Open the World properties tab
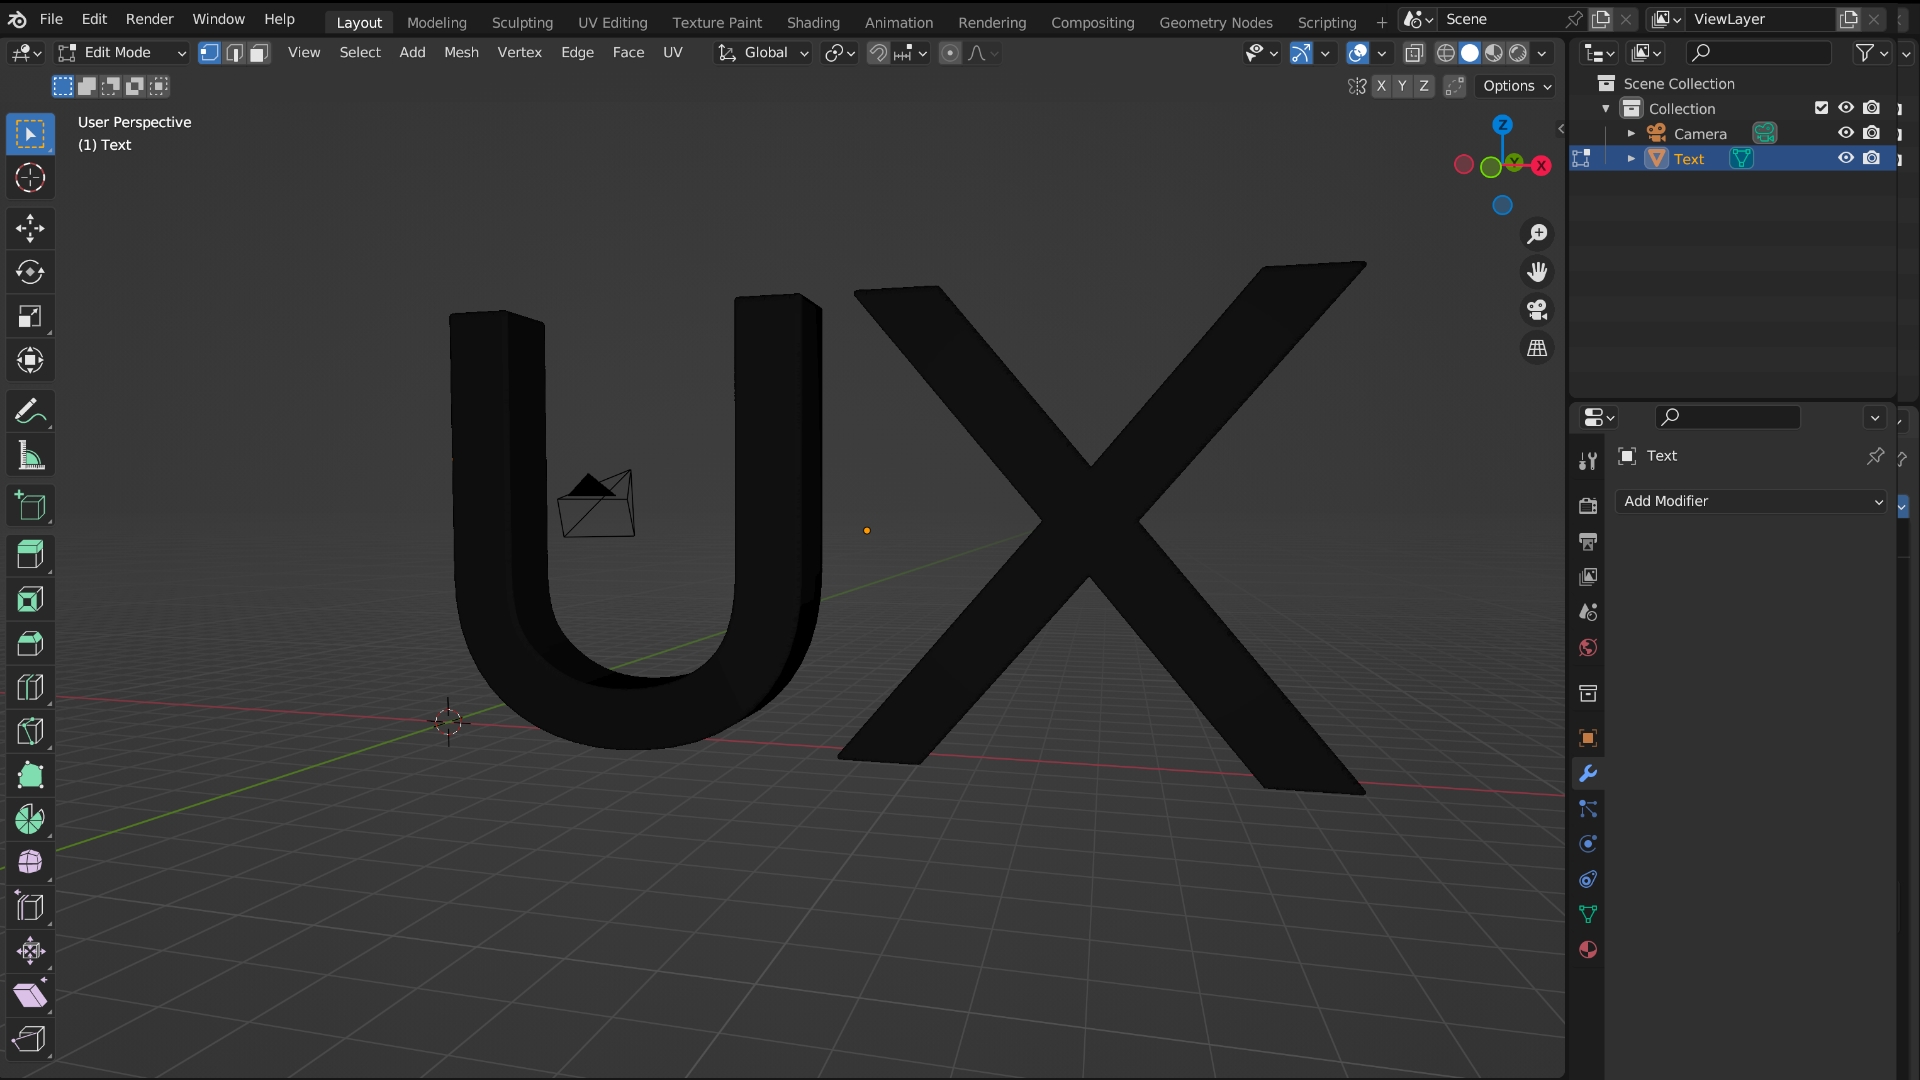The width and height of the screenshot is (1920, 1080). coord(1588,648)
